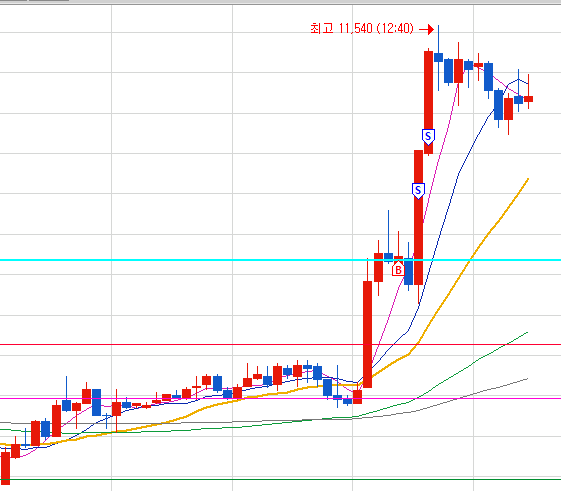
Task: Click the long red breakout candle crossing red line
Action: click(x=367, y=334)
